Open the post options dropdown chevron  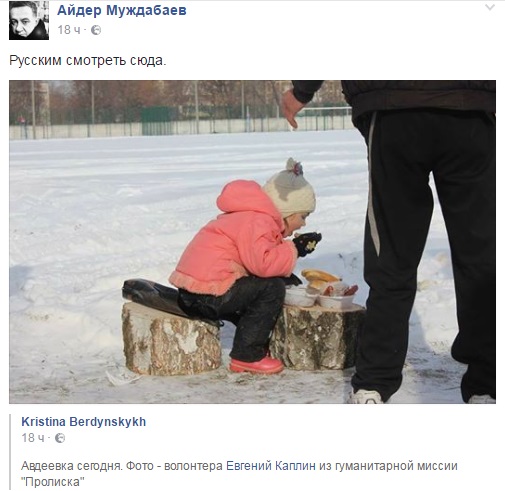490,7
